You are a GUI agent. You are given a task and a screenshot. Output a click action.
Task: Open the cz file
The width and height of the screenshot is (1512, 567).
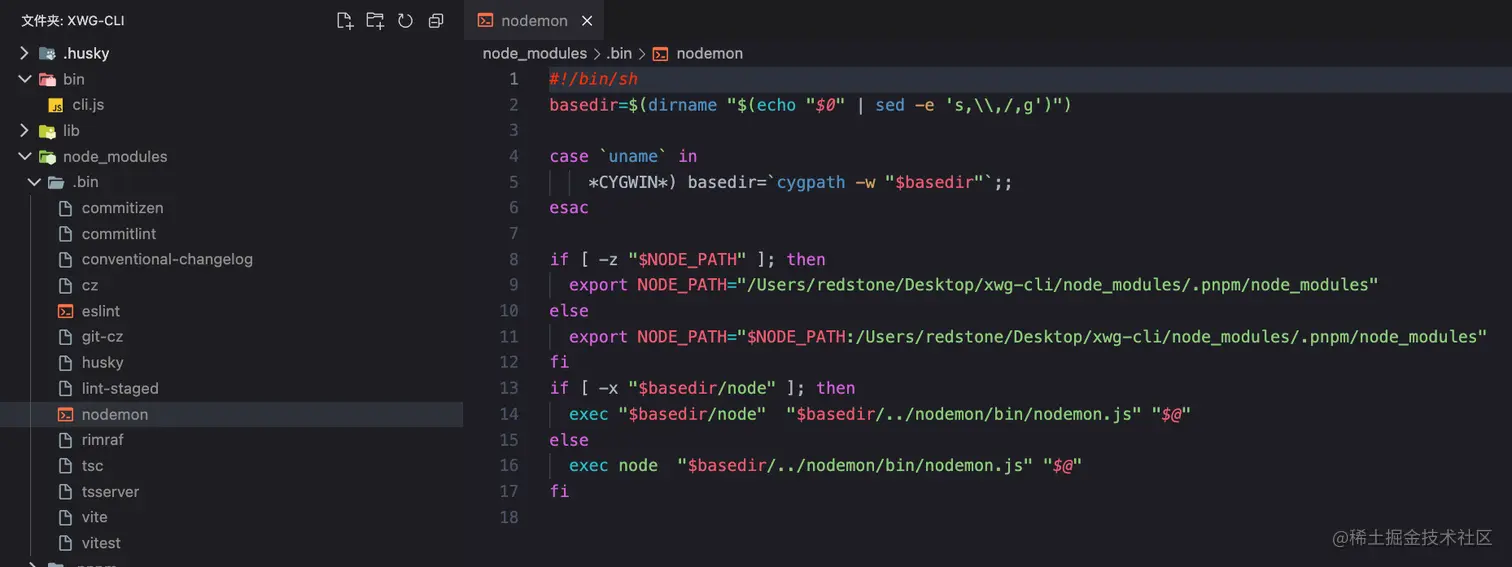click(x=90, y=286)
